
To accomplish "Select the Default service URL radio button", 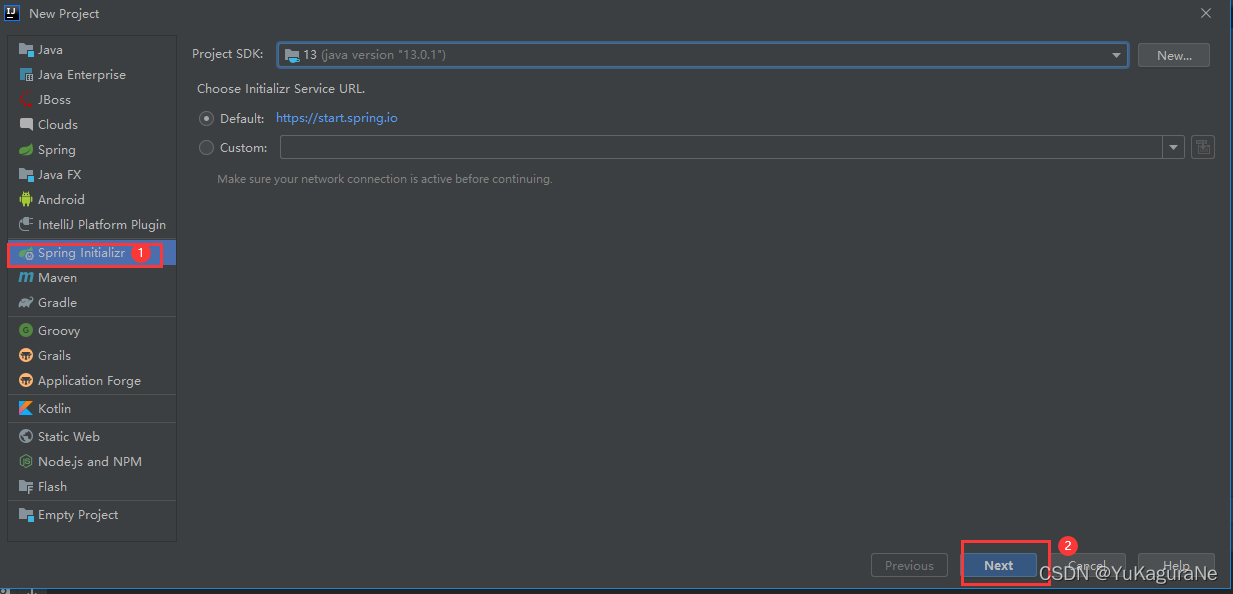I will (x=207, y=118).
